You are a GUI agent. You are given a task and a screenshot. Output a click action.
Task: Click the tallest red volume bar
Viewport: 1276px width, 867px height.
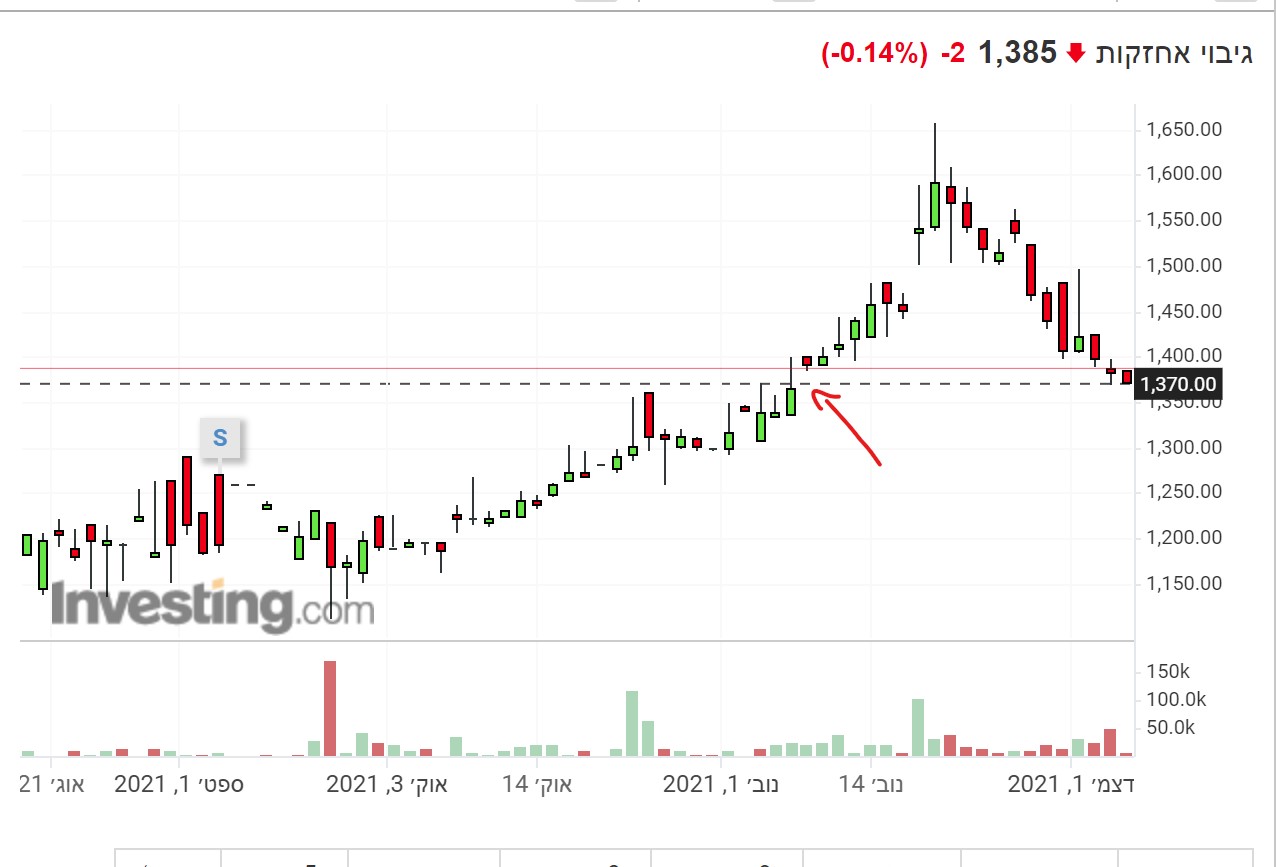[330, 708]
